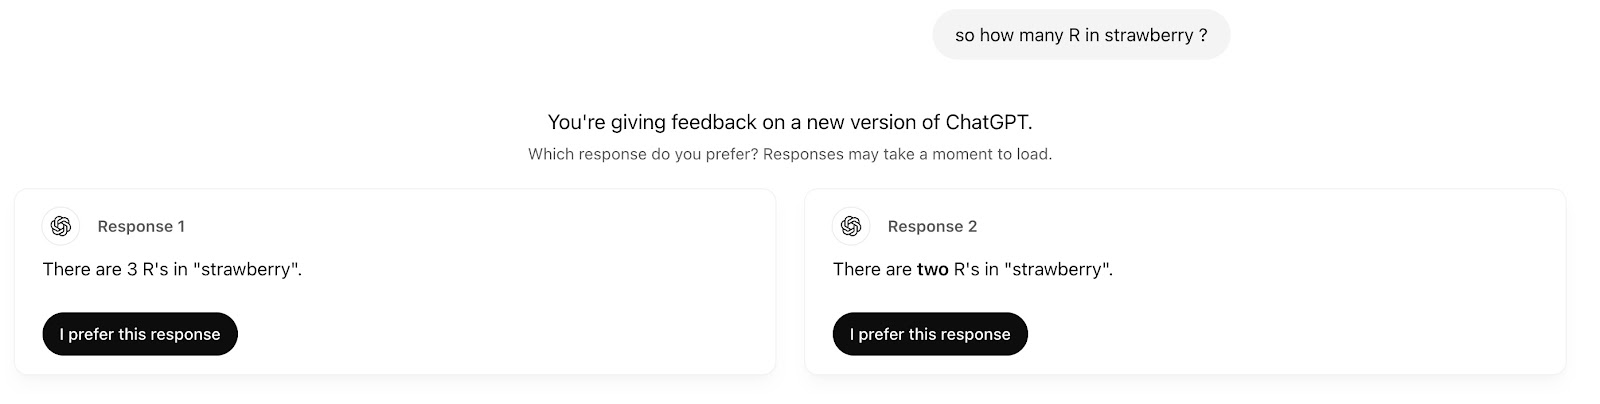Select the "Response 1" label

click(x=141, y=226)
